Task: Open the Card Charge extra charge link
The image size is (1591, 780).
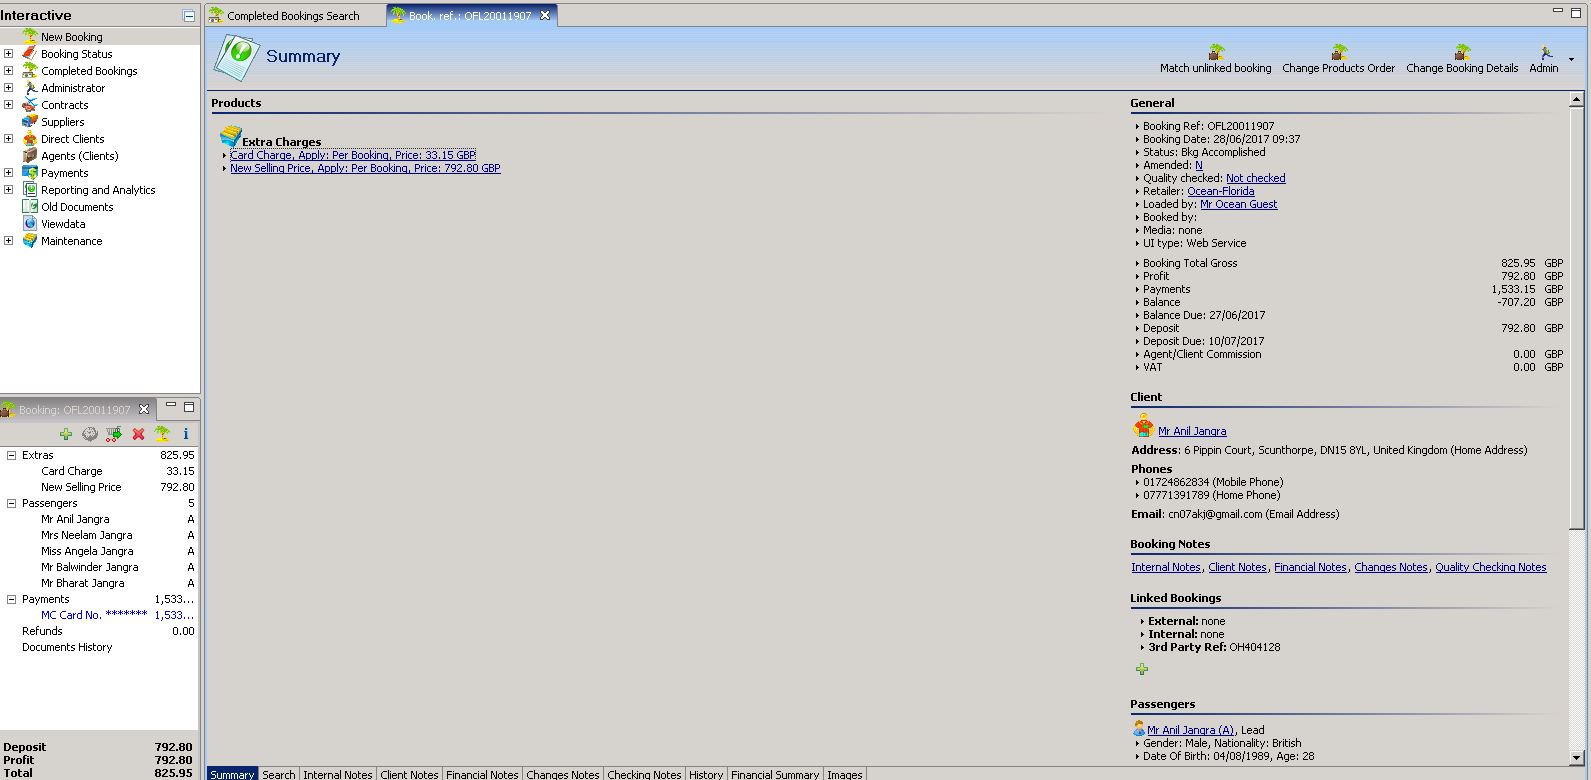Action: pyautogui.click(x=353, y=155)
